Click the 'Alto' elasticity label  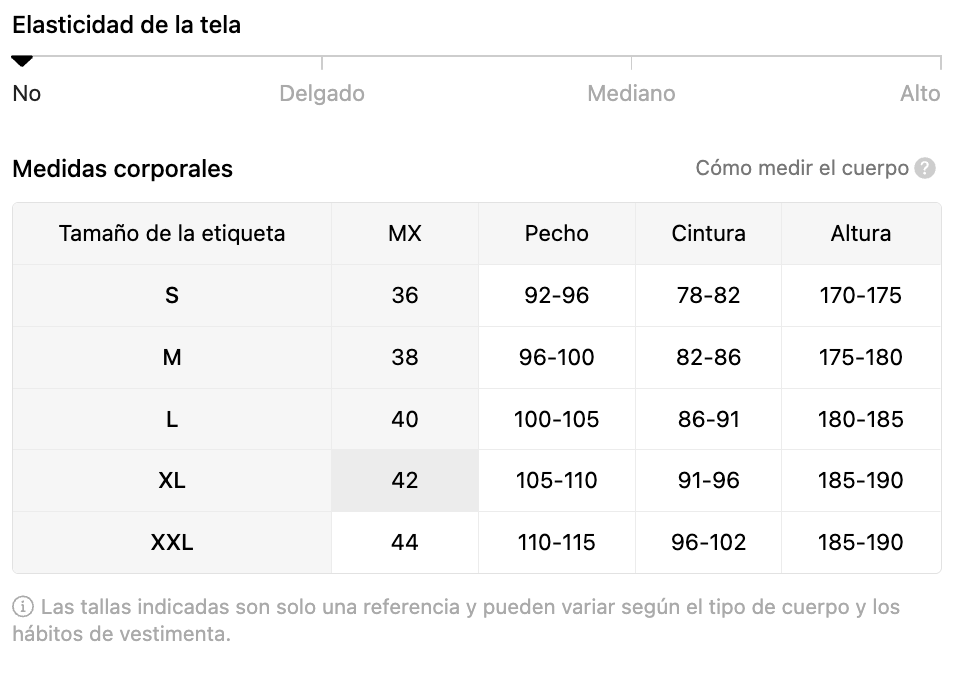[x=920, y=93]
